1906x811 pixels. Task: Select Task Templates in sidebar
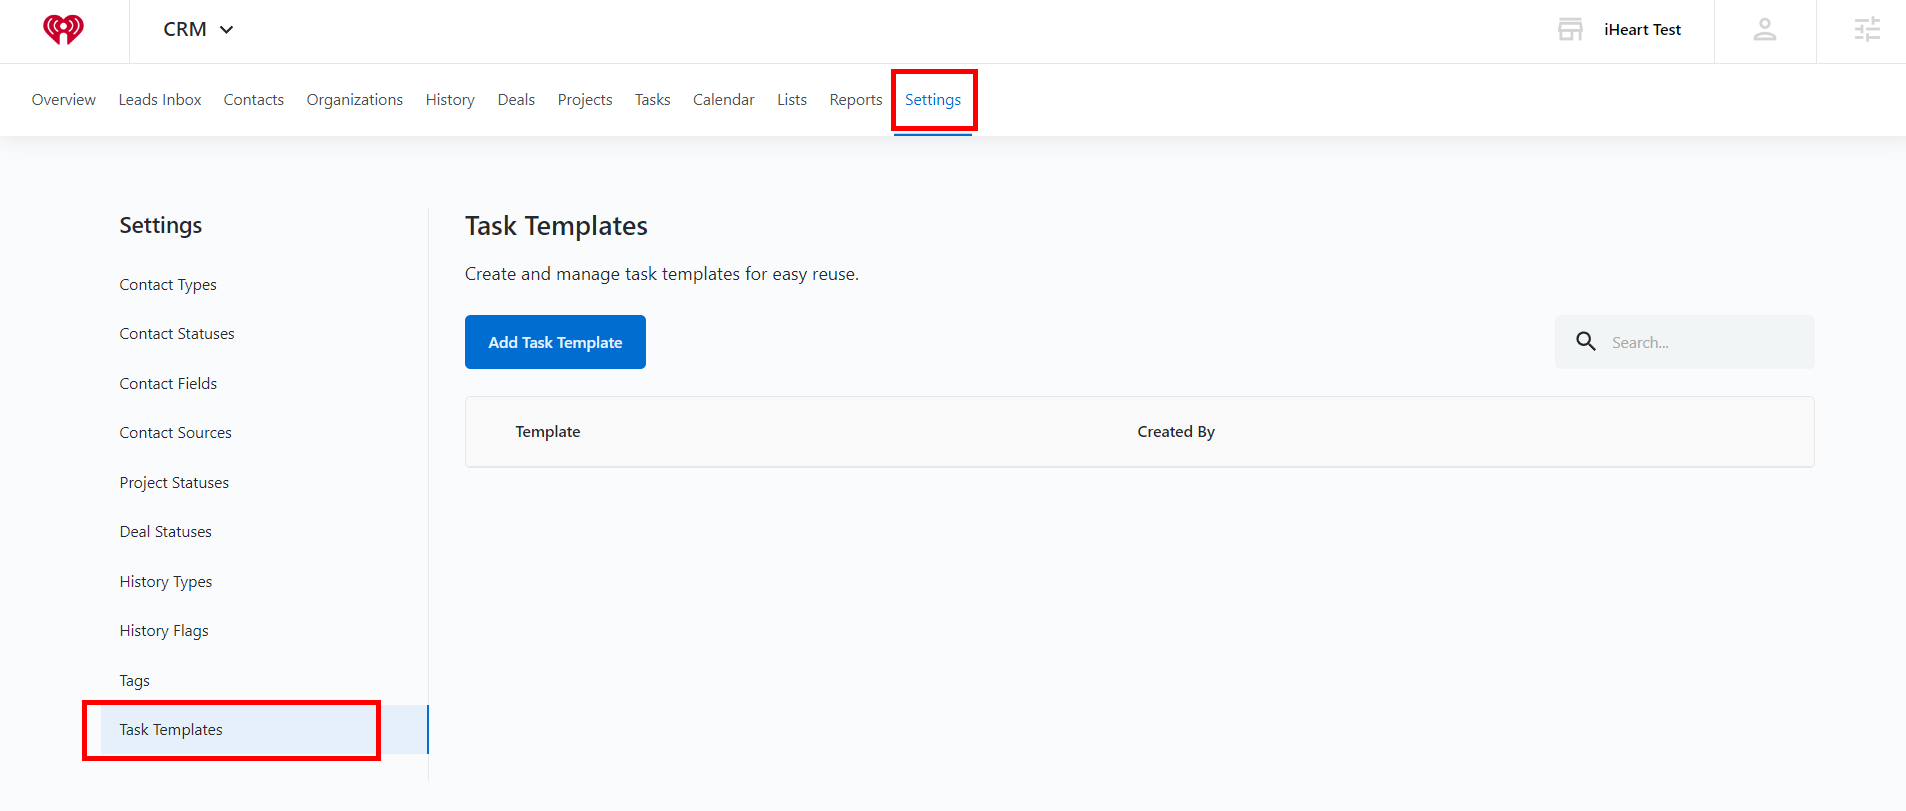click(264, 730)
